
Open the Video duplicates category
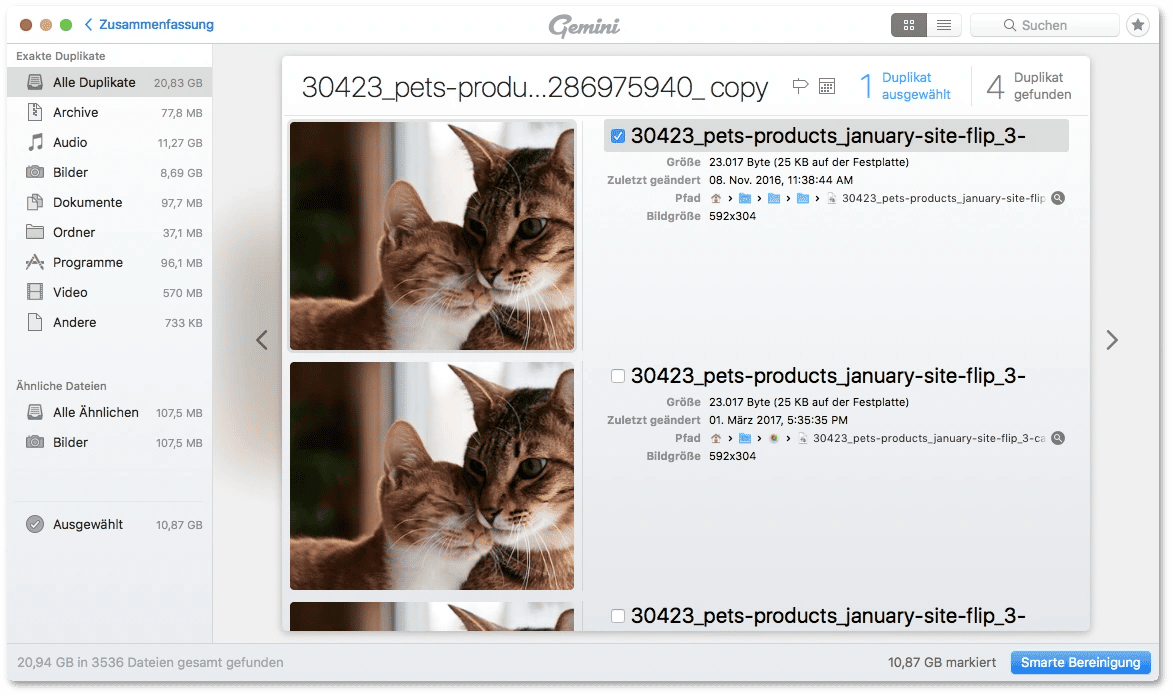click(109, 292)
